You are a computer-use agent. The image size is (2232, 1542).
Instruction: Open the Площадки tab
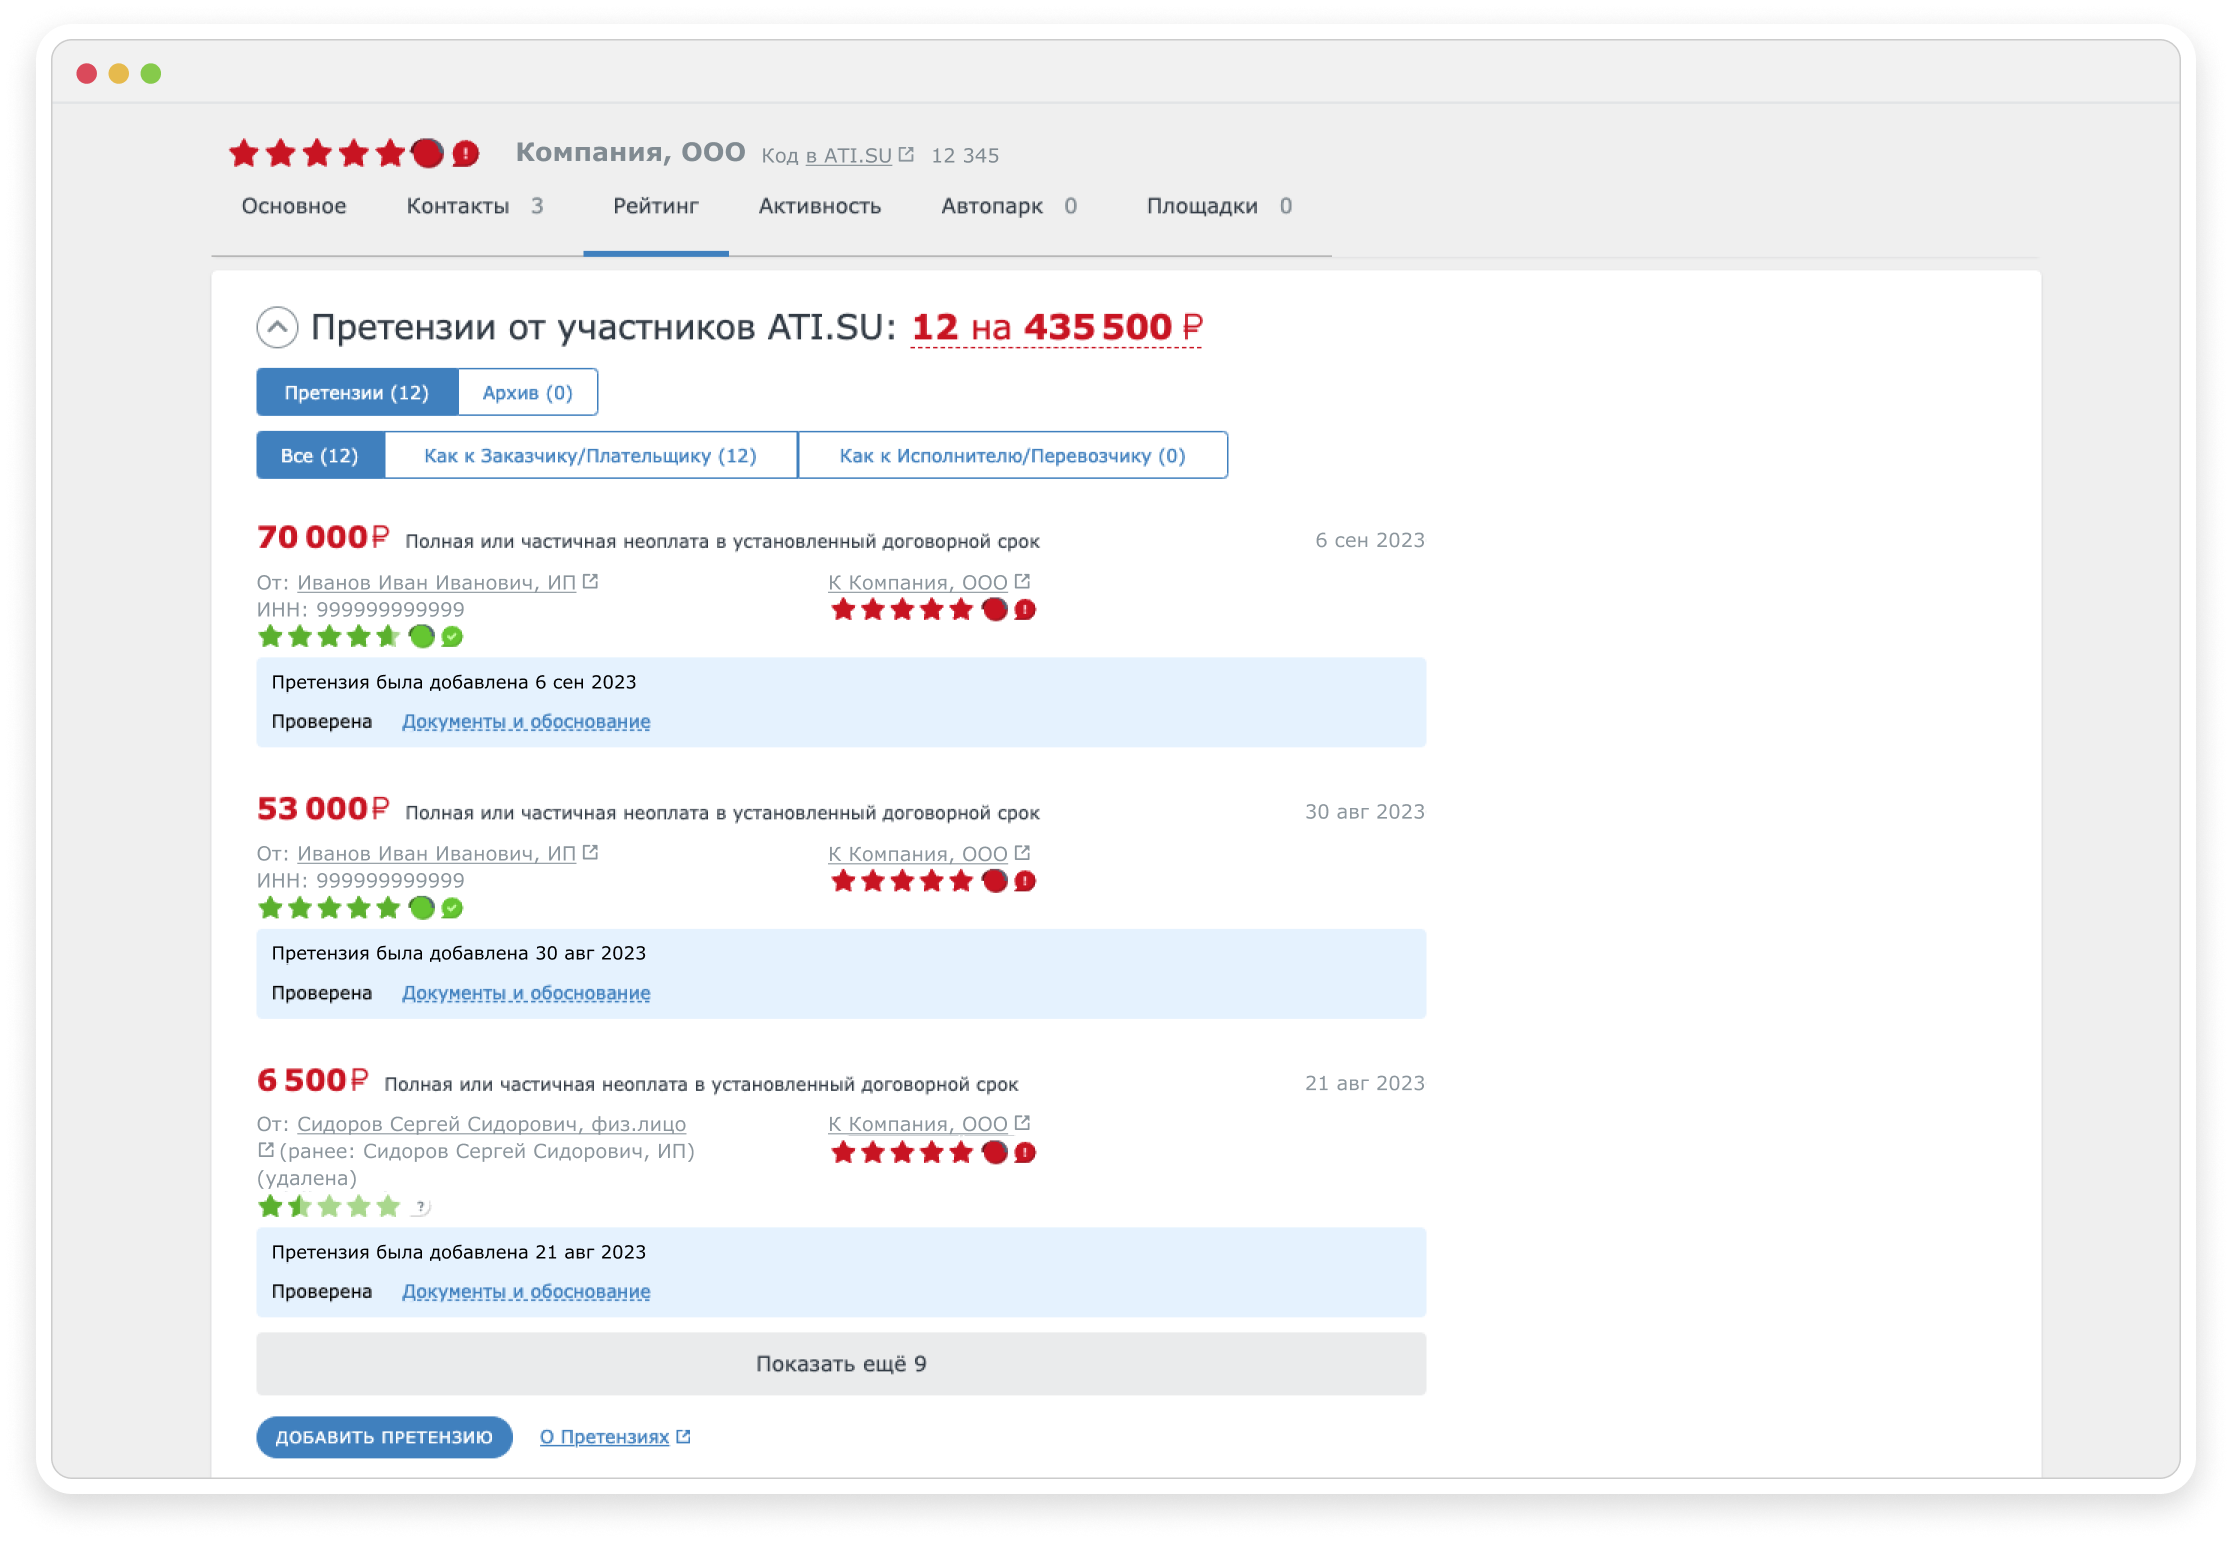pos(1219,206)
